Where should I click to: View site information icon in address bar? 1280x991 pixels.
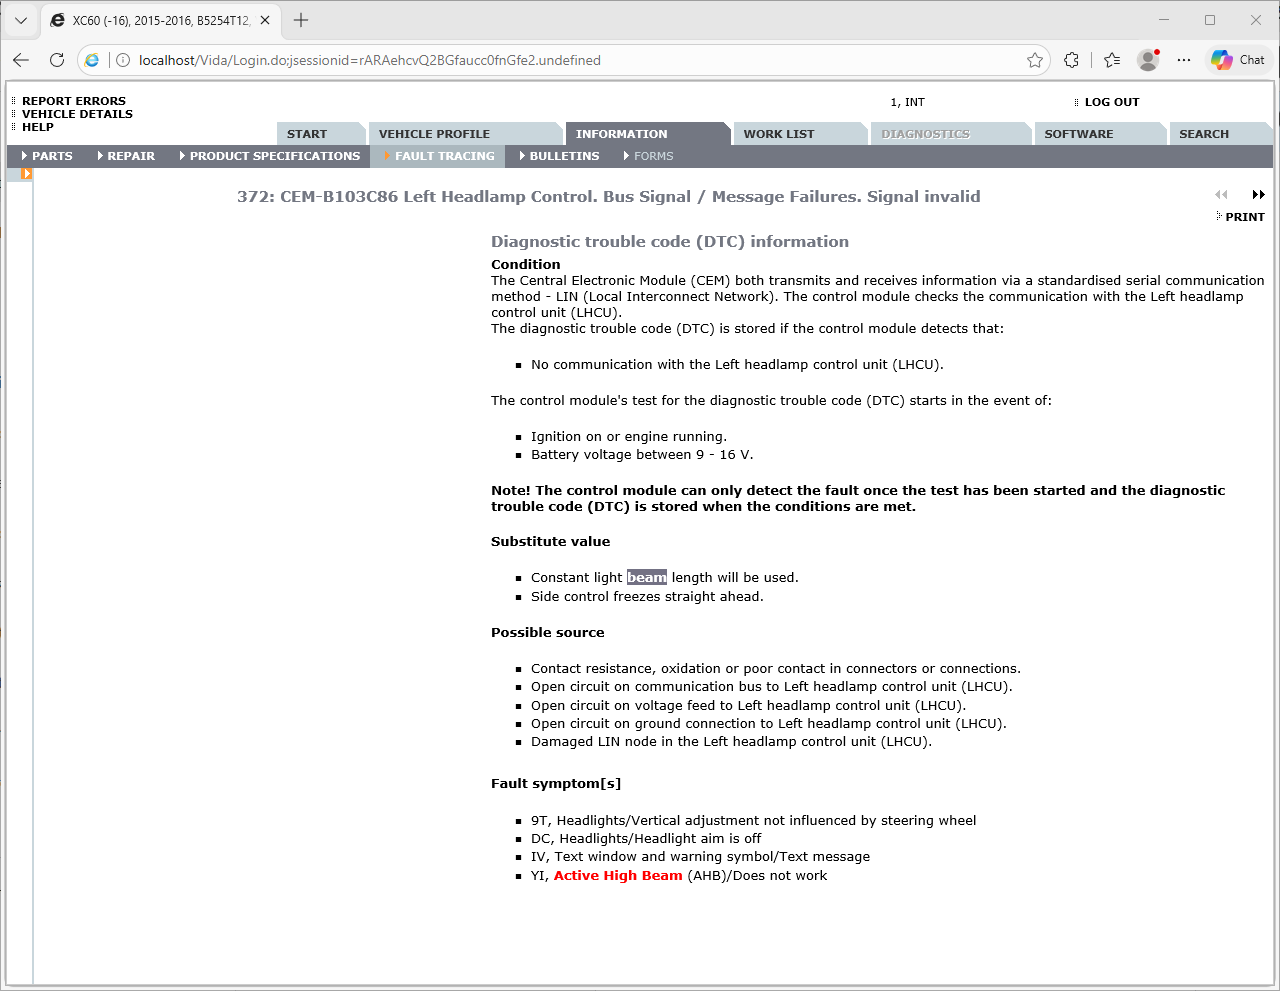coord(123,60)
